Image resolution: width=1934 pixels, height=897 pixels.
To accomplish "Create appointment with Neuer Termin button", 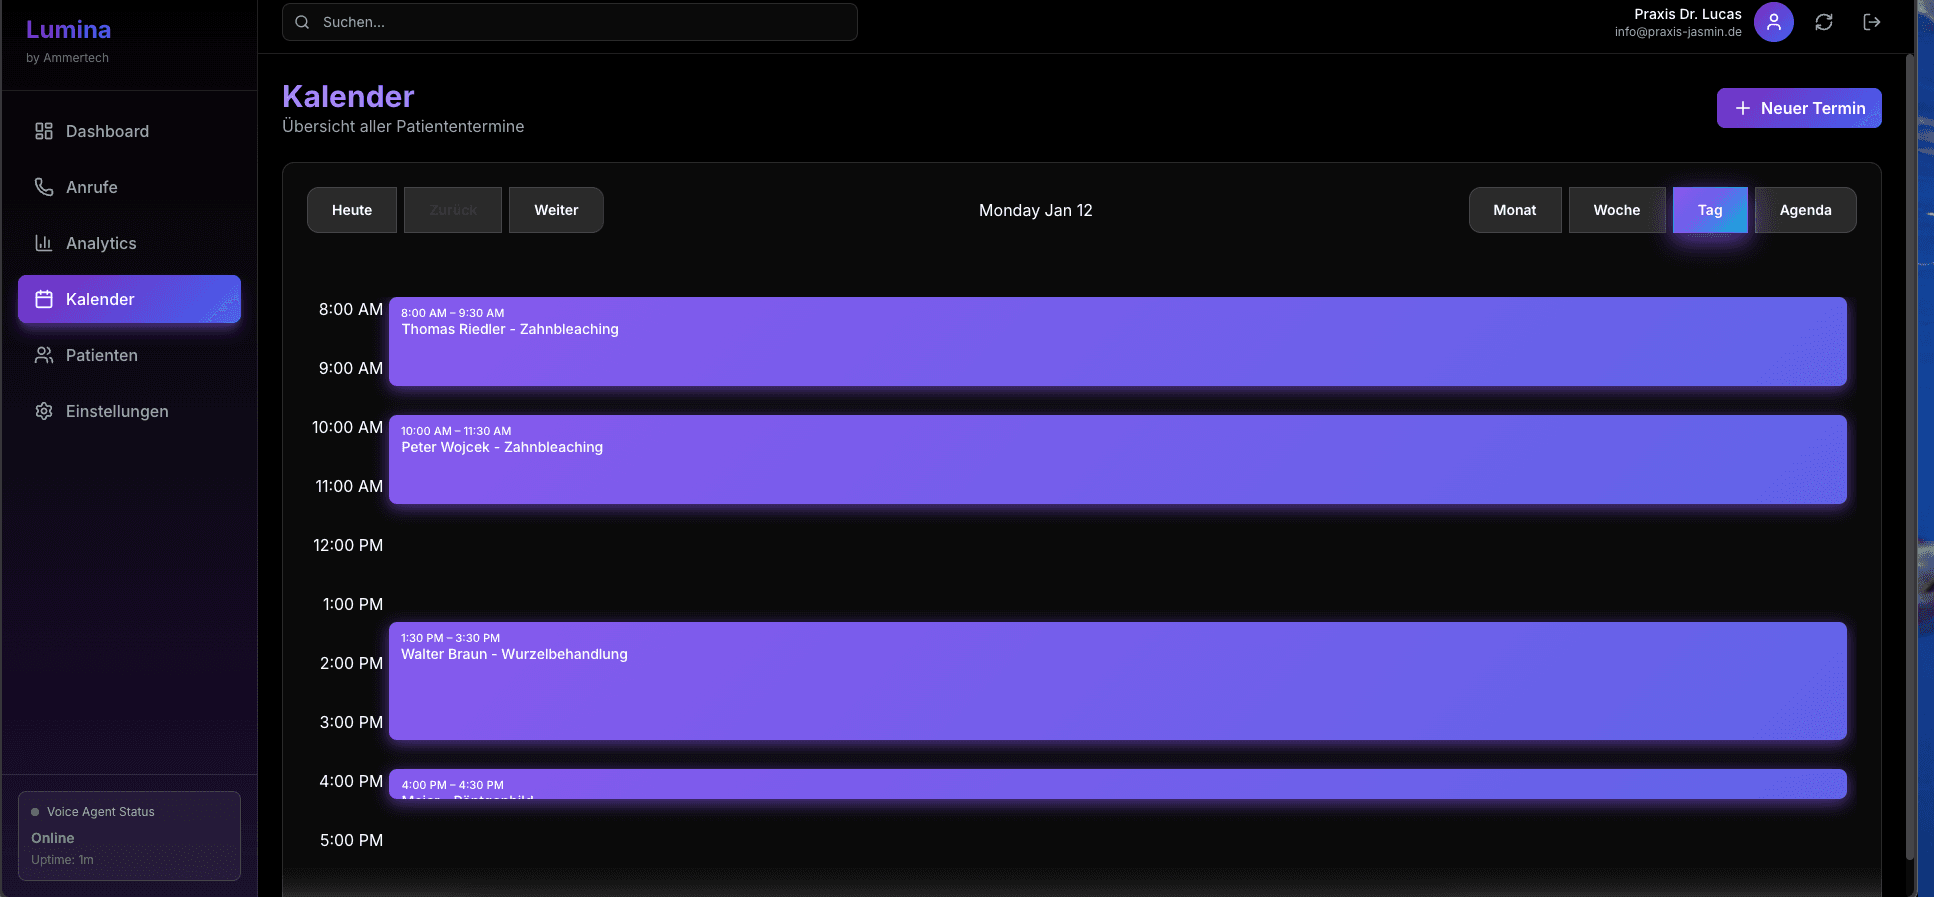I will click(1799, 108).
